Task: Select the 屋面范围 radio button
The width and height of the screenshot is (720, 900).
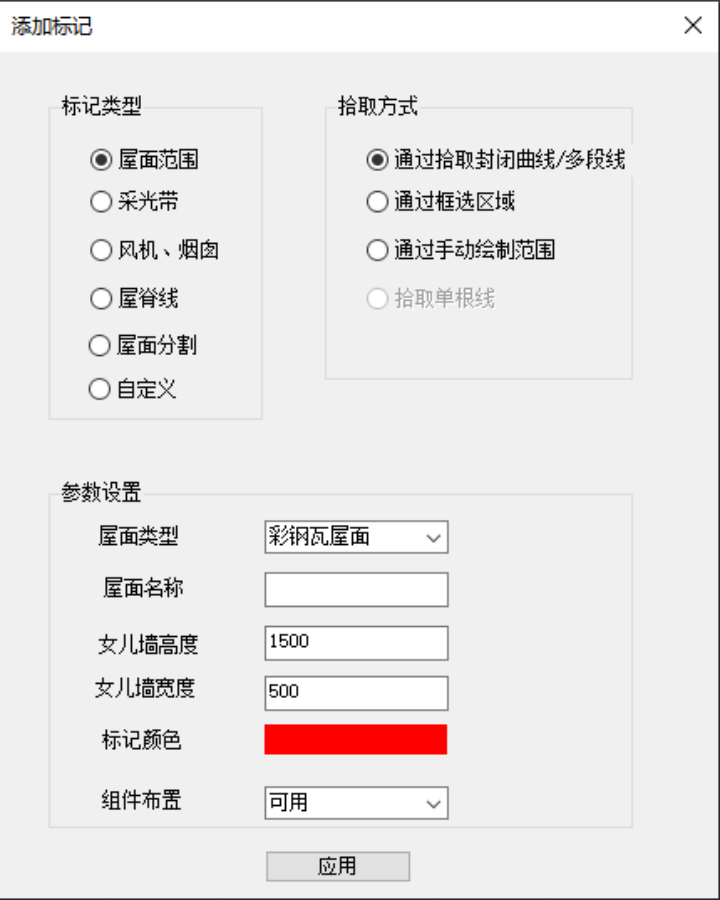Action: [x=100, y=159]
